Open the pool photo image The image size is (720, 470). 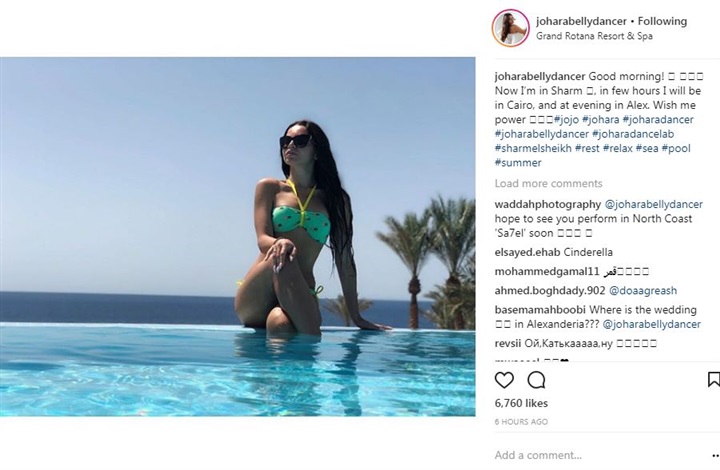pos(237,237)
